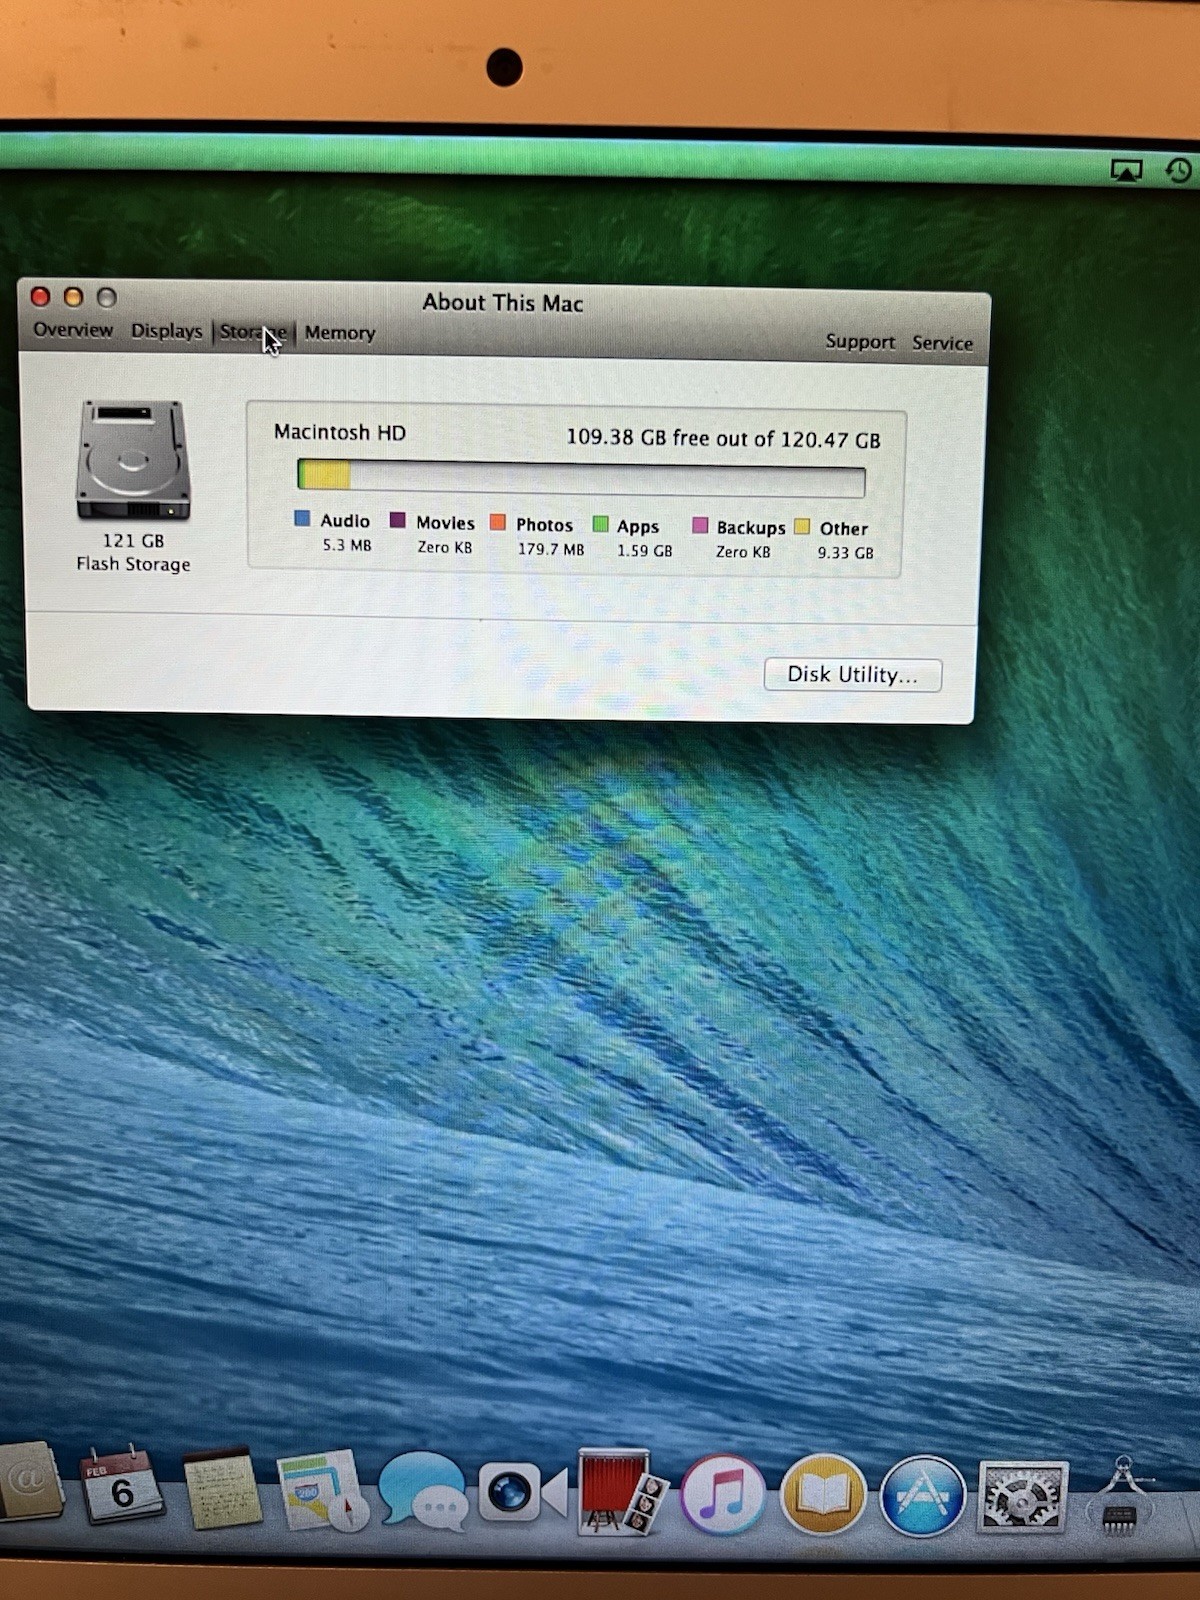Click the 'About This Mac' window title

[x=503, y=302]
